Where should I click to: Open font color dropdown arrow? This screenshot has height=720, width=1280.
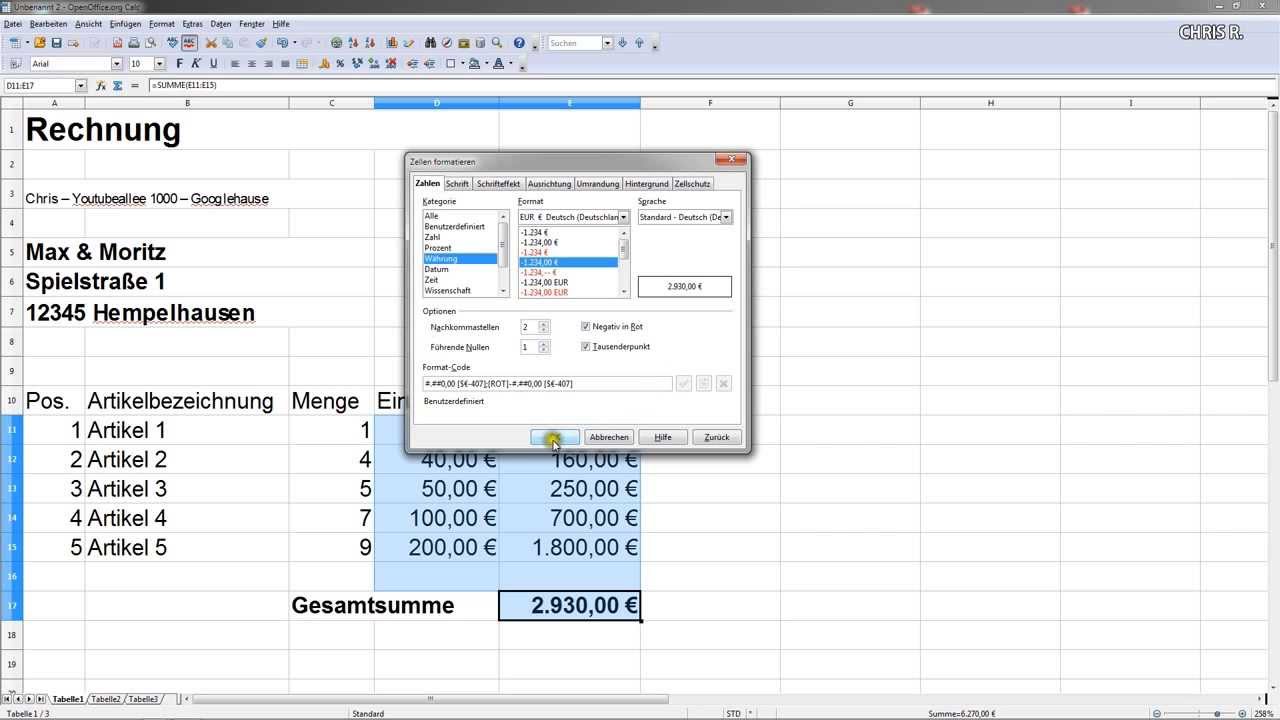coord(510,63)
